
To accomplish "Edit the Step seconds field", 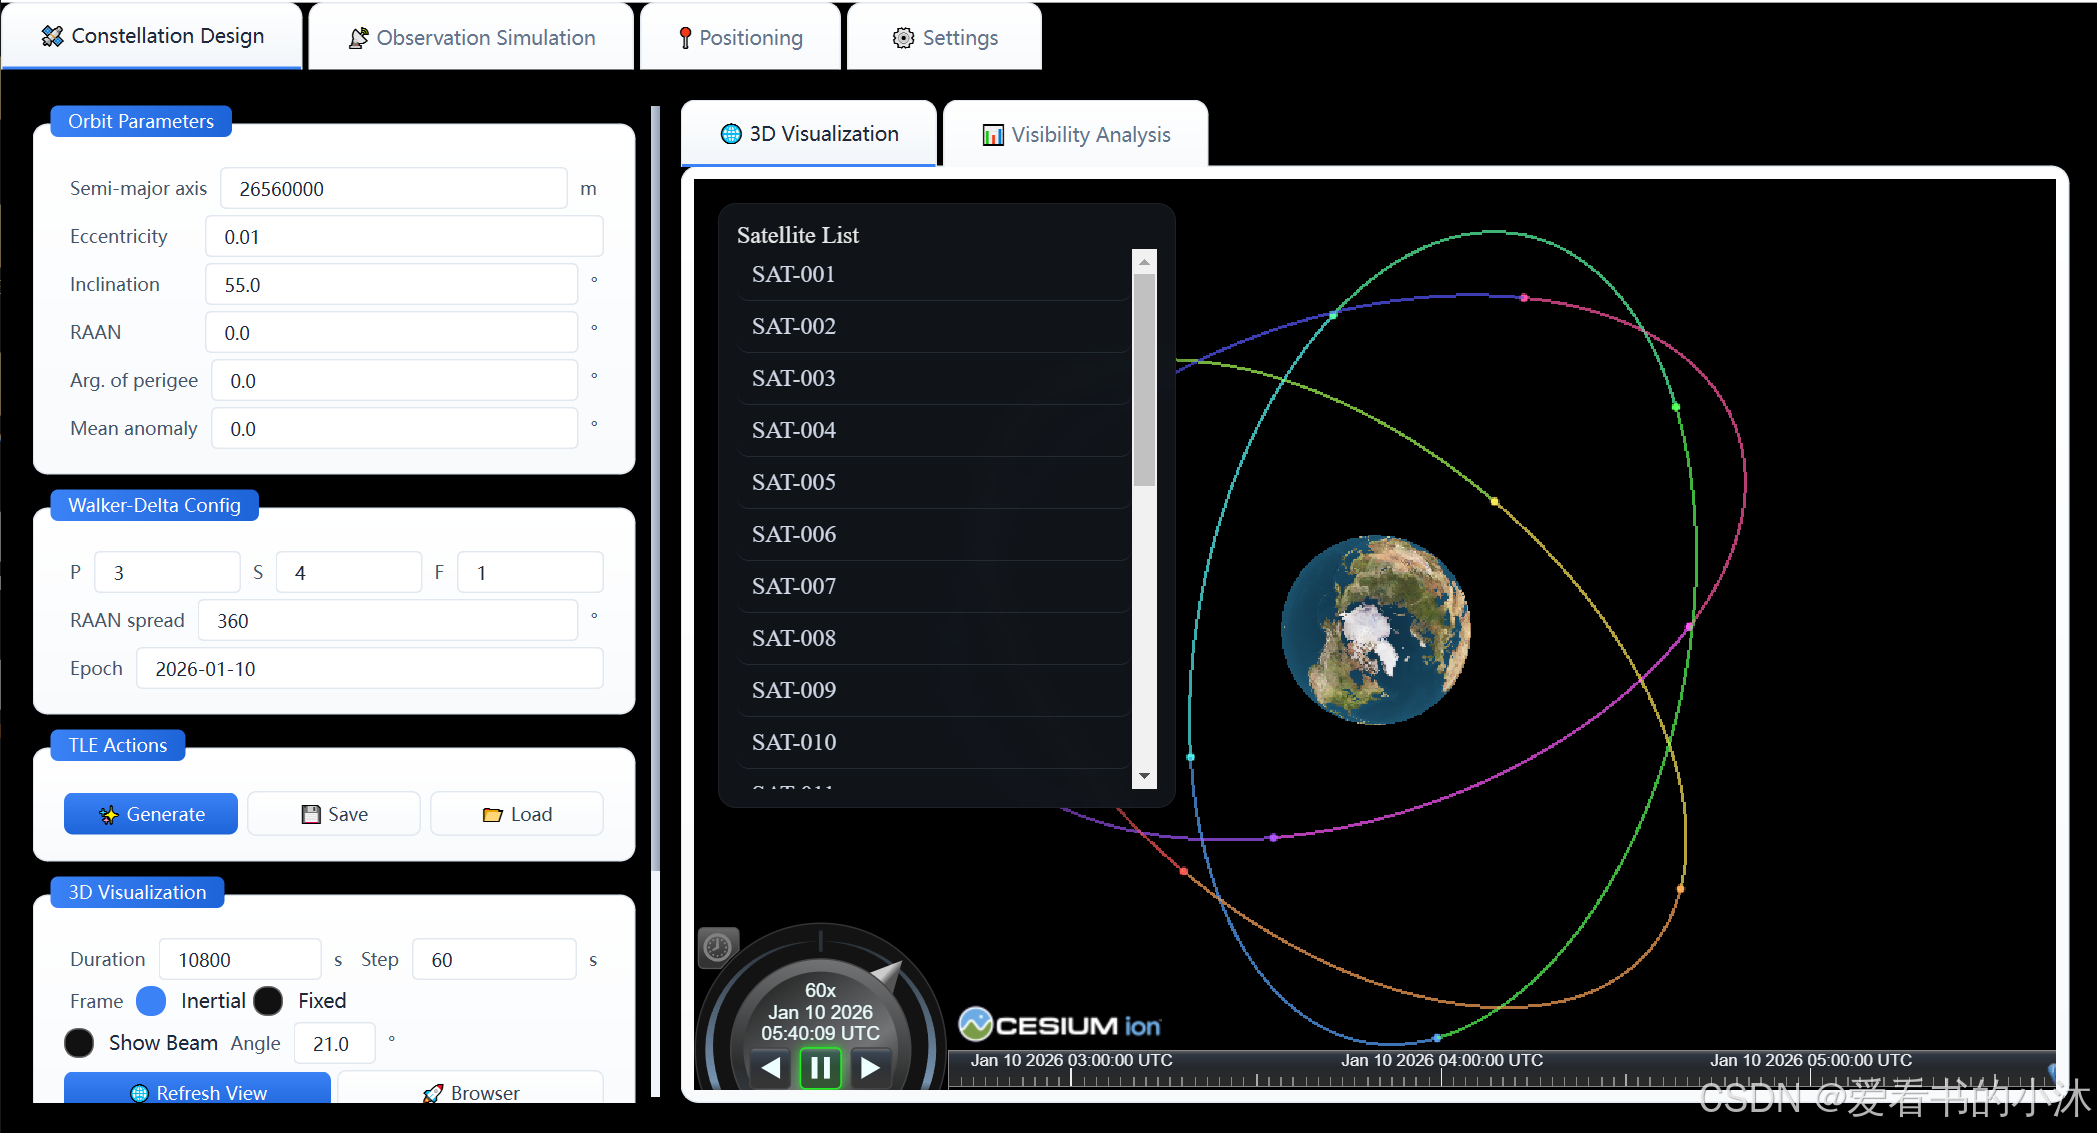I will (x=494, y=960).
